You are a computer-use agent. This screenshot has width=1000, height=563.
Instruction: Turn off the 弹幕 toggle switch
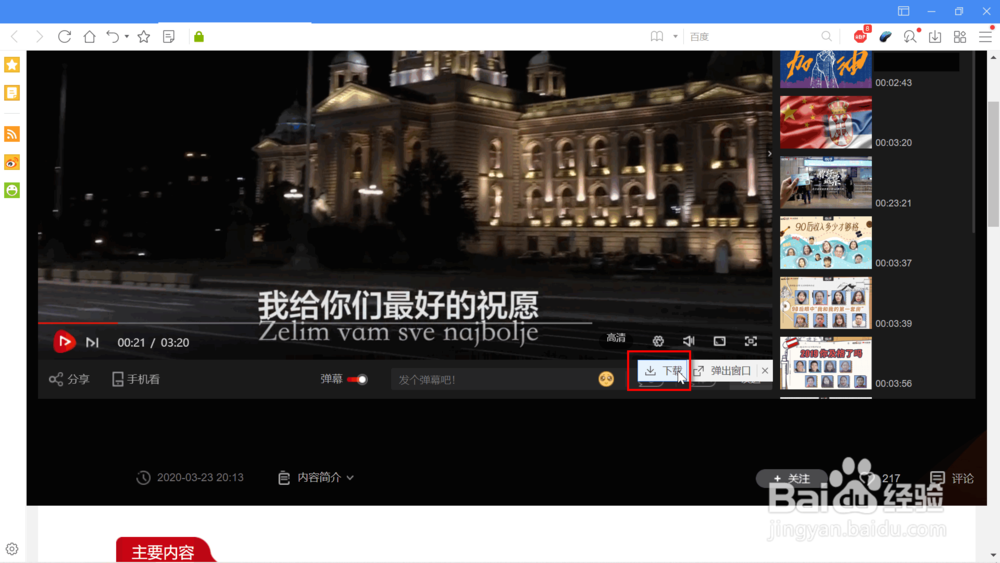tap(358, 379)
